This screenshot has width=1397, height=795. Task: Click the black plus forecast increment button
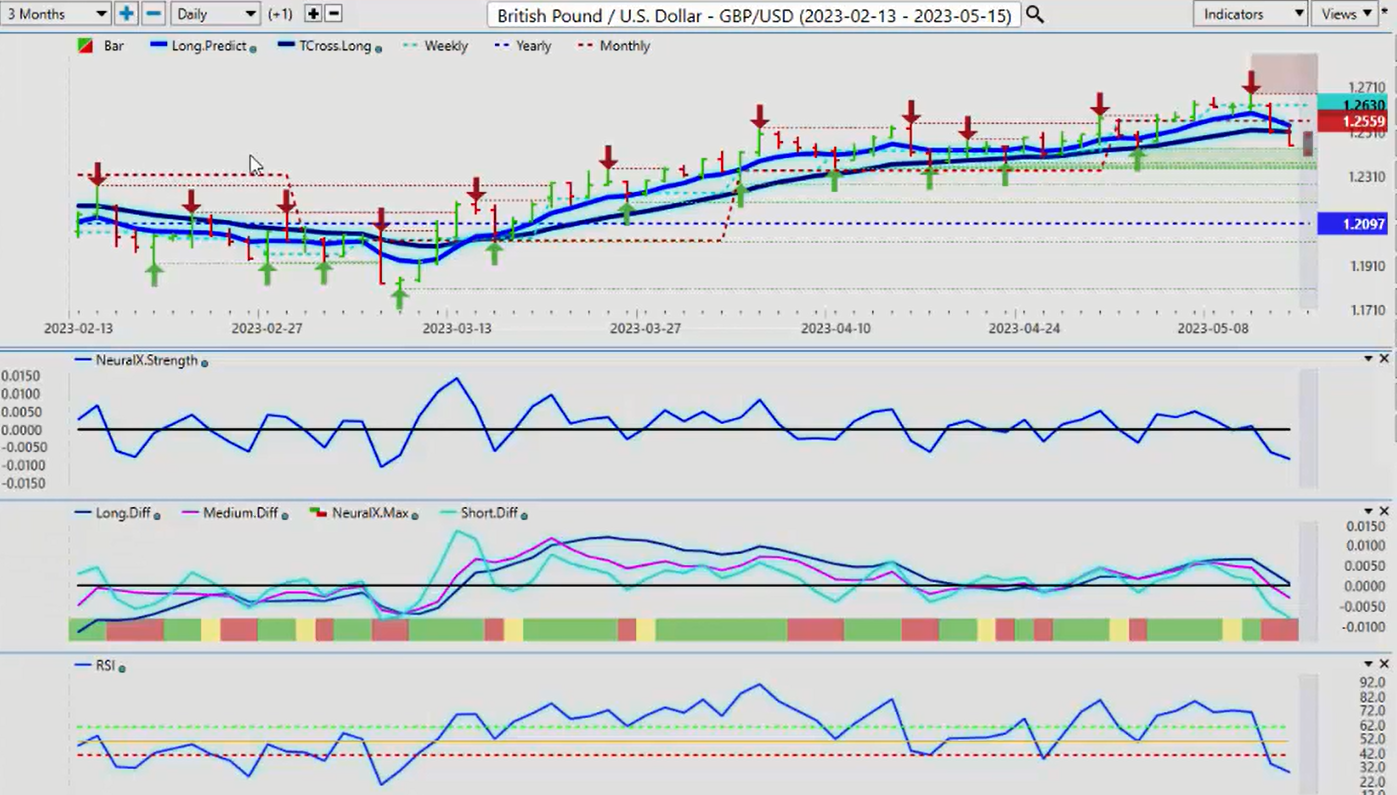[313, 14]
